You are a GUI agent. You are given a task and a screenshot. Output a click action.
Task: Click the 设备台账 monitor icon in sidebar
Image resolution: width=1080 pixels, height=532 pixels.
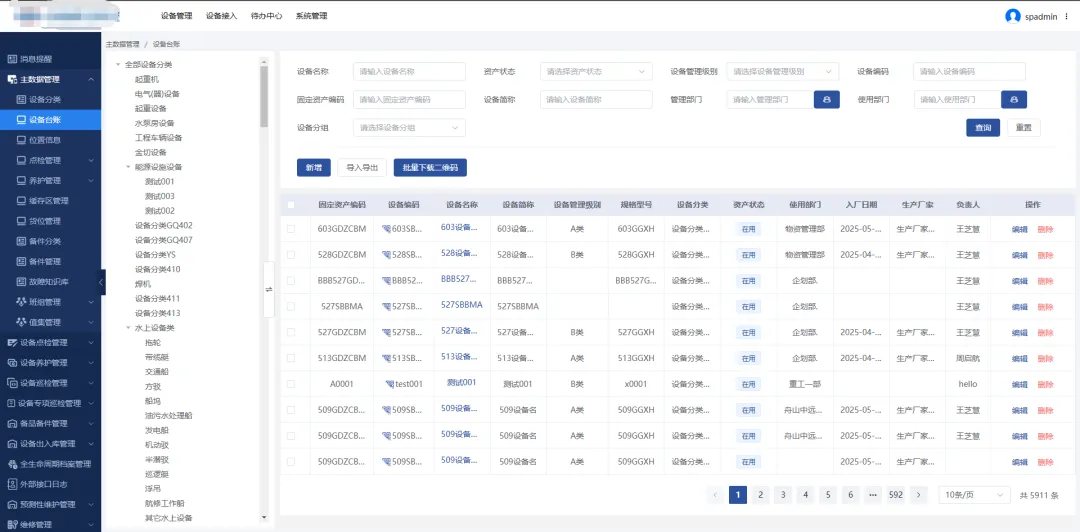(21, 120)
